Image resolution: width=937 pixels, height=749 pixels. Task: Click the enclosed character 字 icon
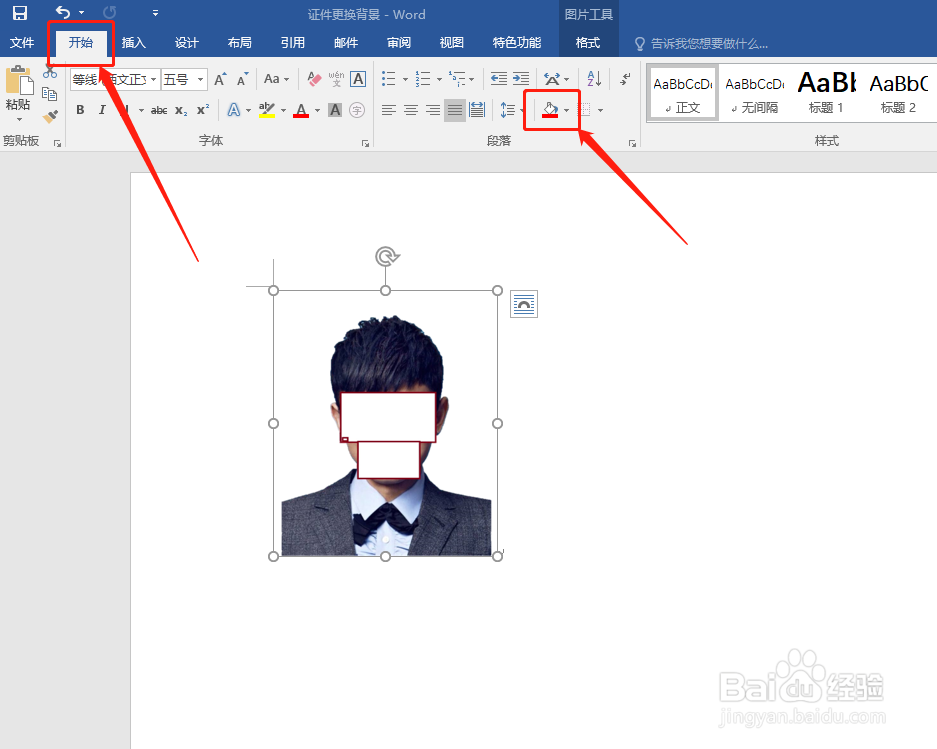[357, 110]
